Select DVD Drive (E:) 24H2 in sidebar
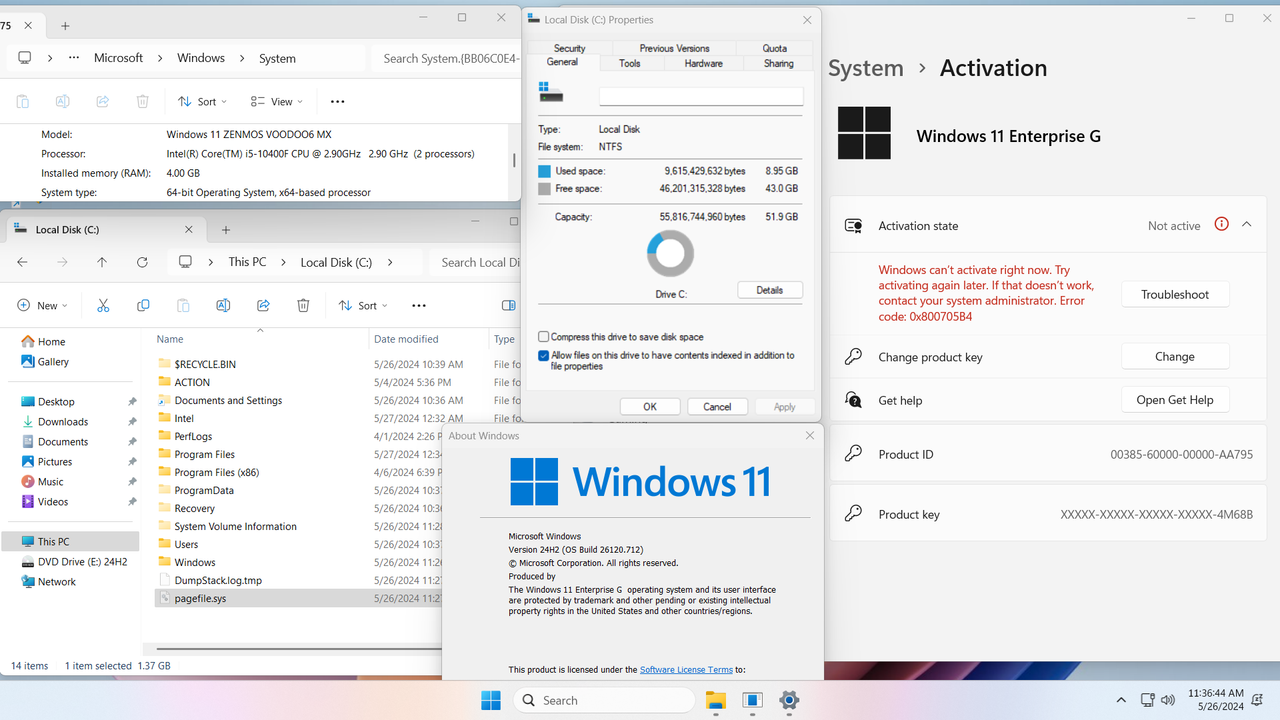The image size is (1280, 720). click(x=75, y=562)
